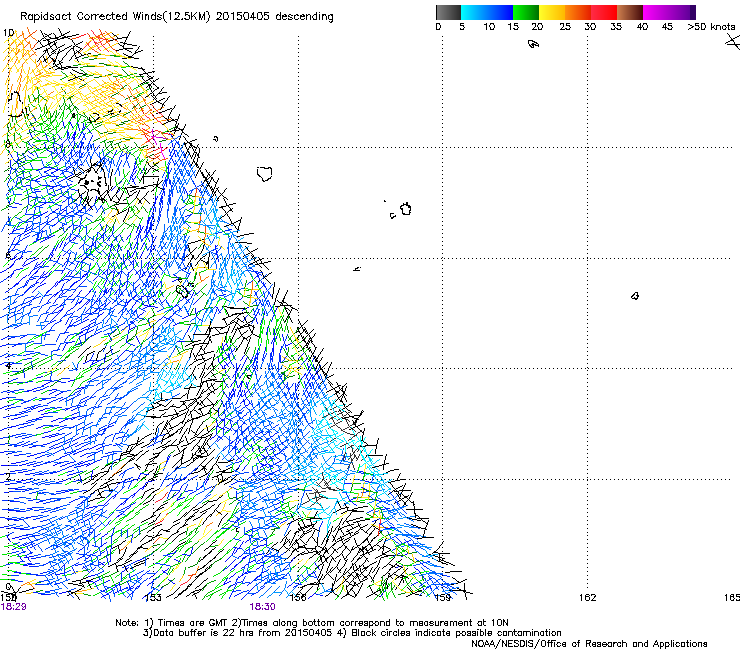The height and width of the screenshot is (650, 740).
Task: Click the round island outline near 158E
Action: click(x=406, y=209)
